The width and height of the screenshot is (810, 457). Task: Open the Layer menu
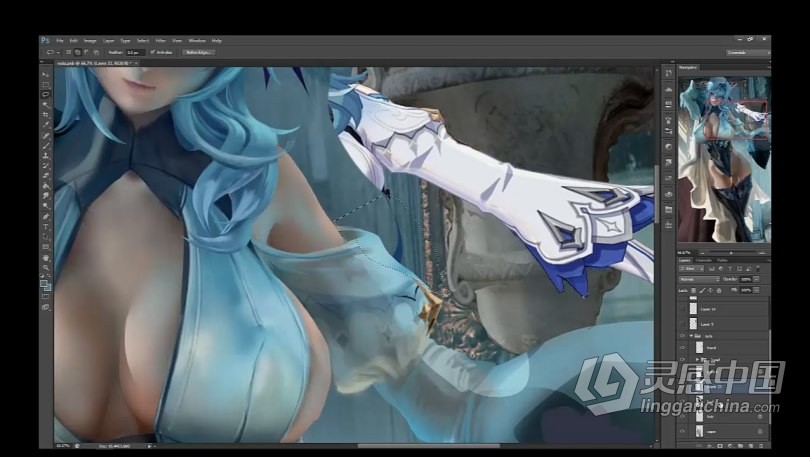pyautogui.click(x=108, y=40)
